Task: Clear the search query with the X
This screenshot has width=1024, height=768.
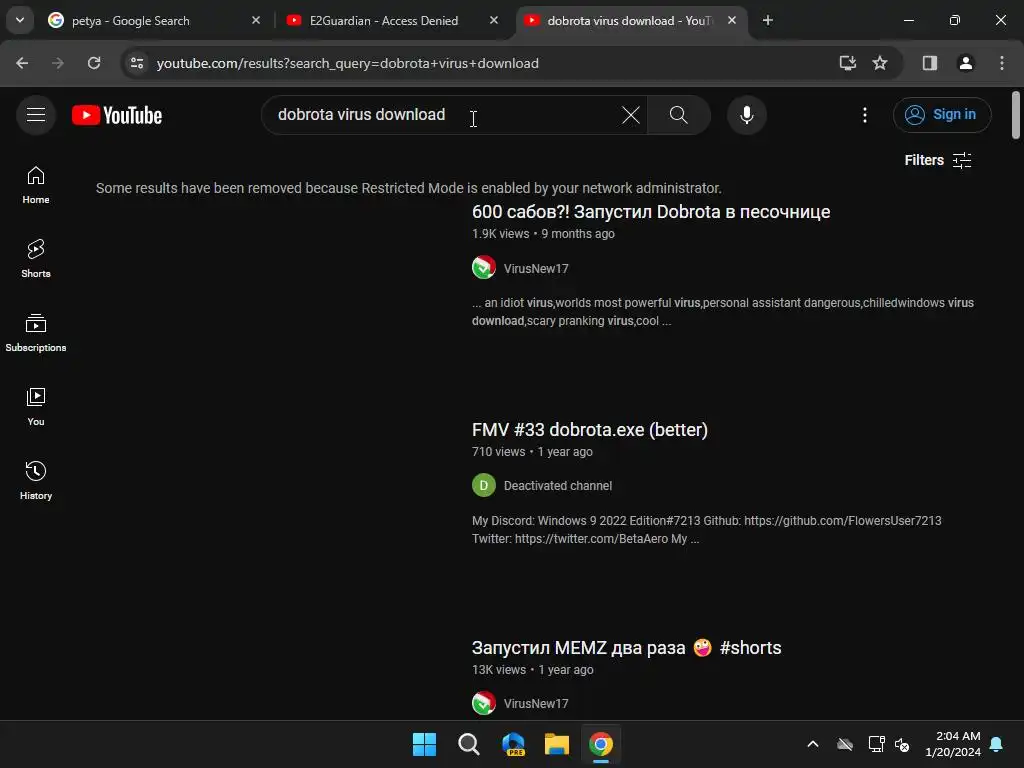Action: (x=631, y=115)
